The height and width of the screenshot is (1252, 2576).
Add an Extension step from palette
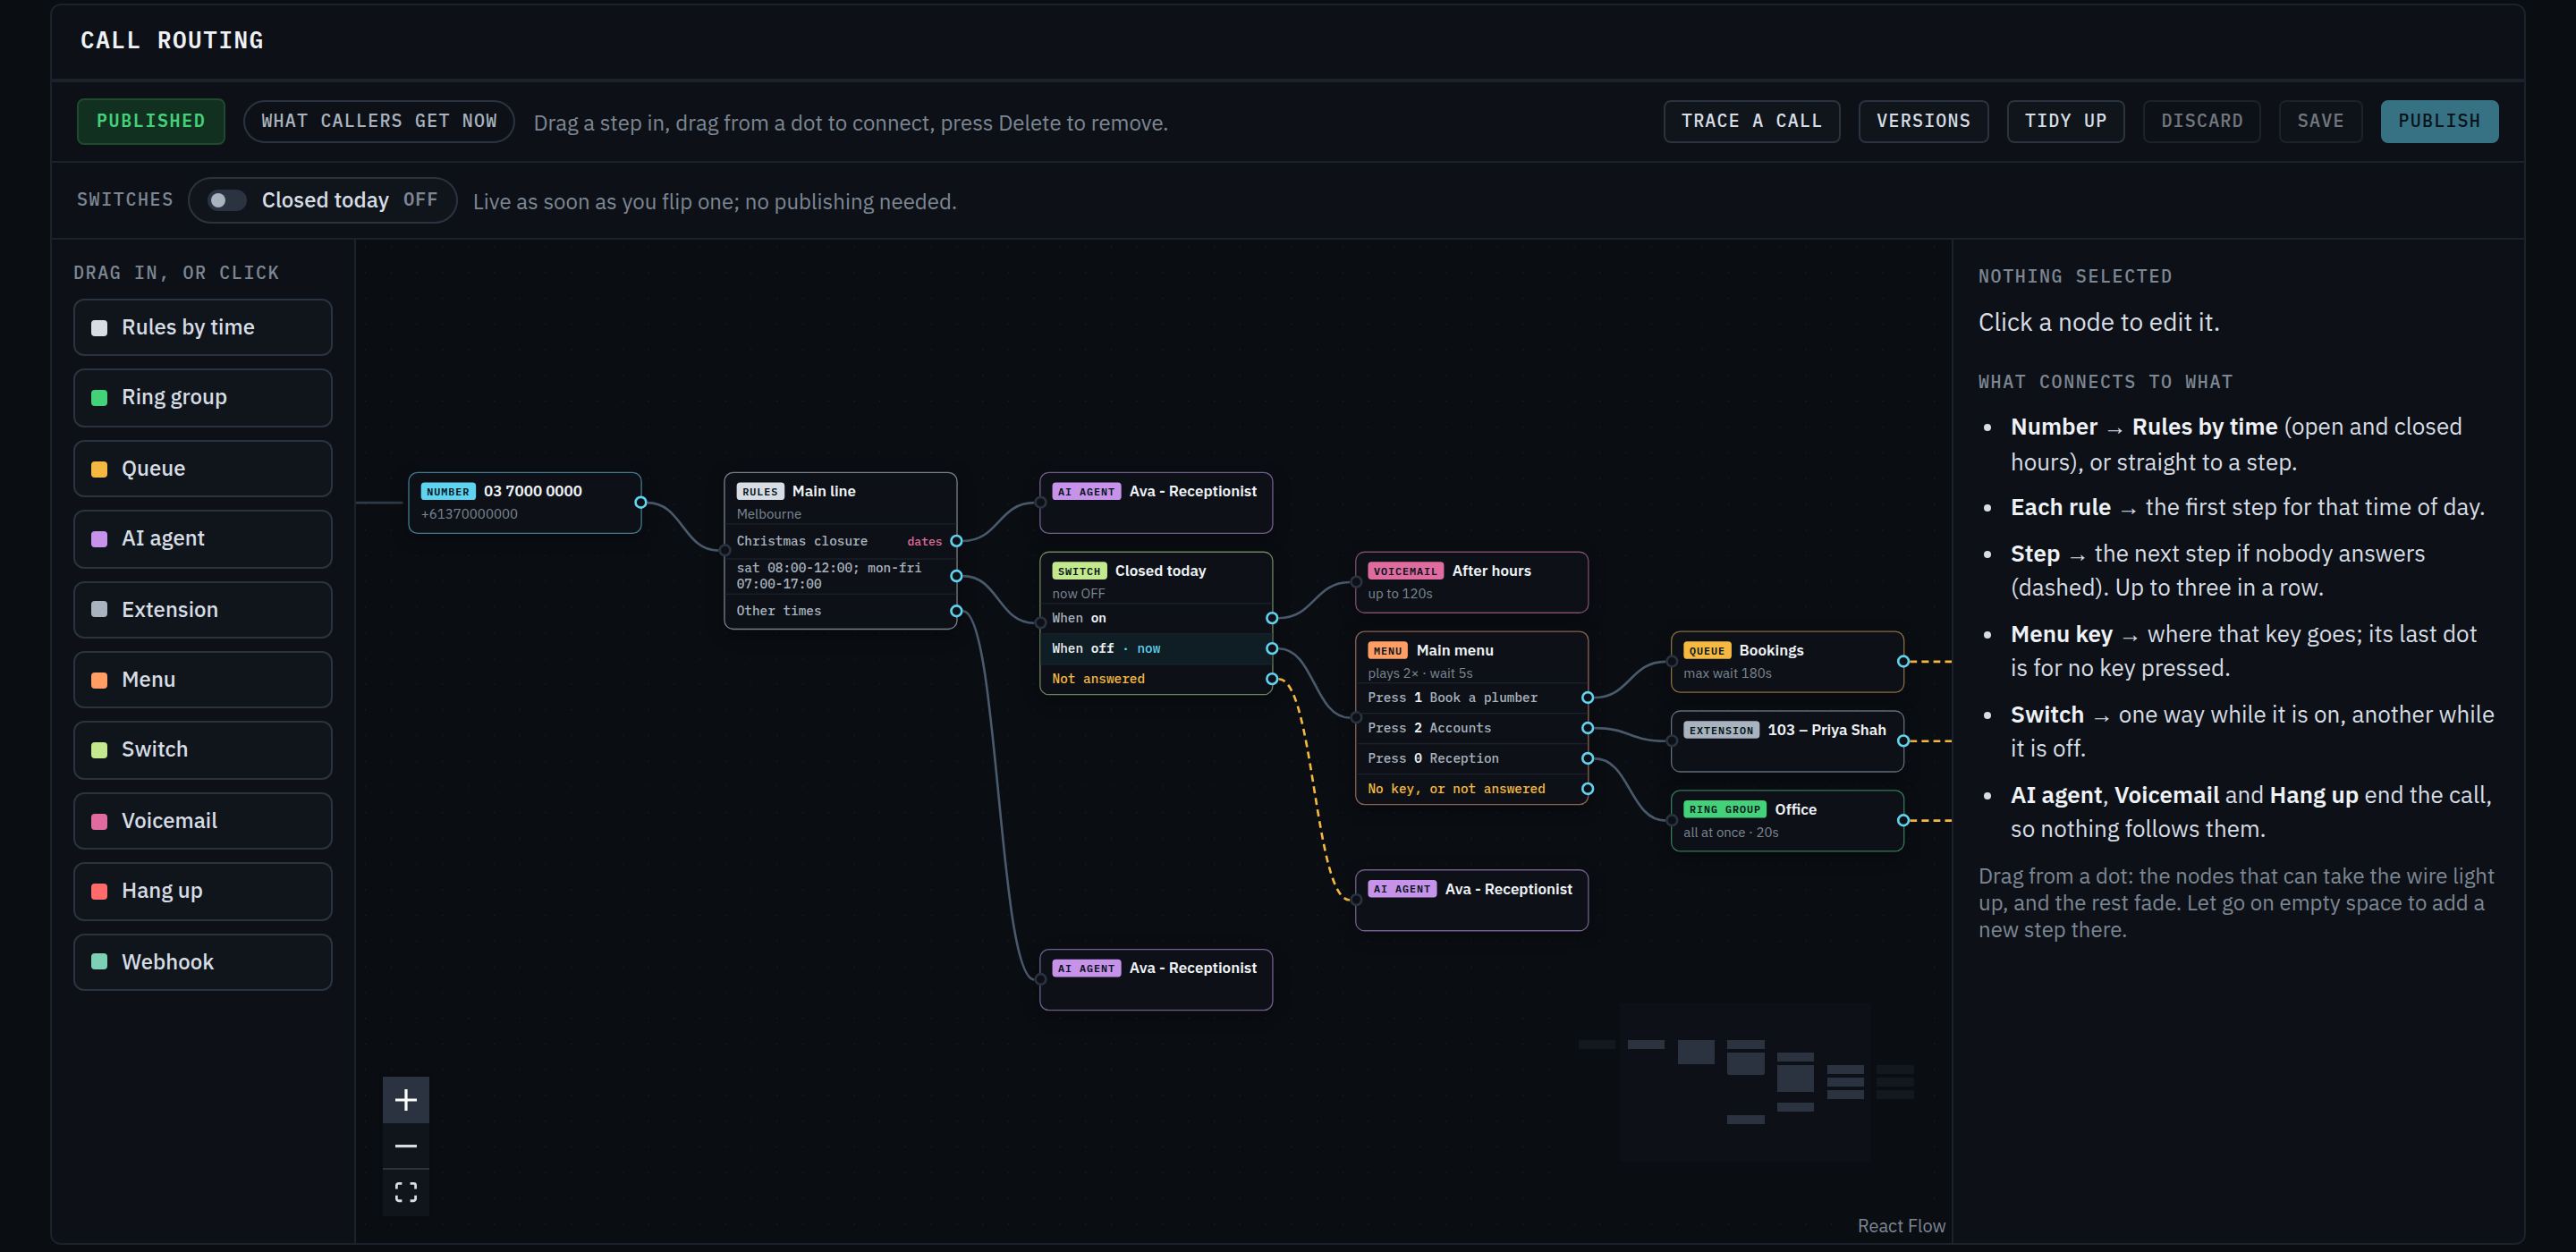click(x=202, y=609)
